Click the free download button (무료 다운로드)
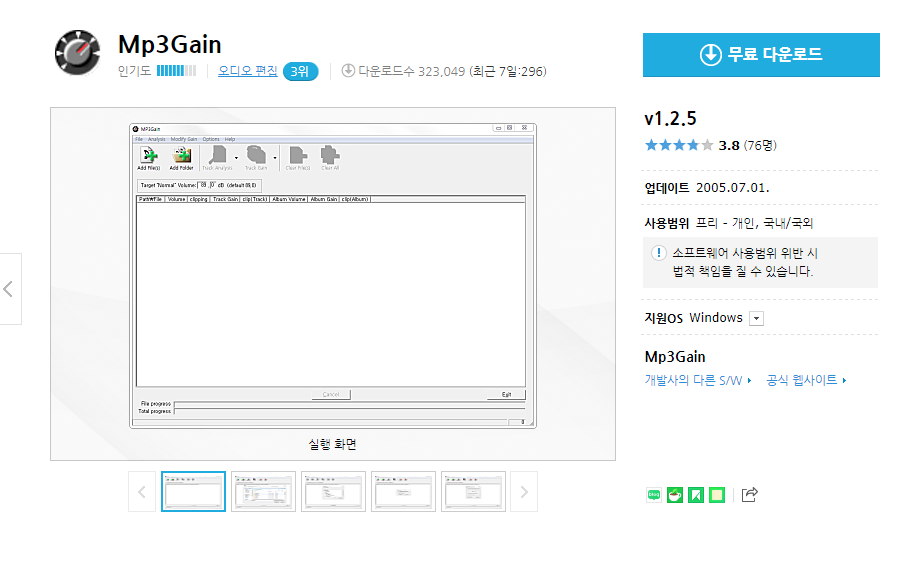The image size is (909, 562). click(x=761, y=55)
